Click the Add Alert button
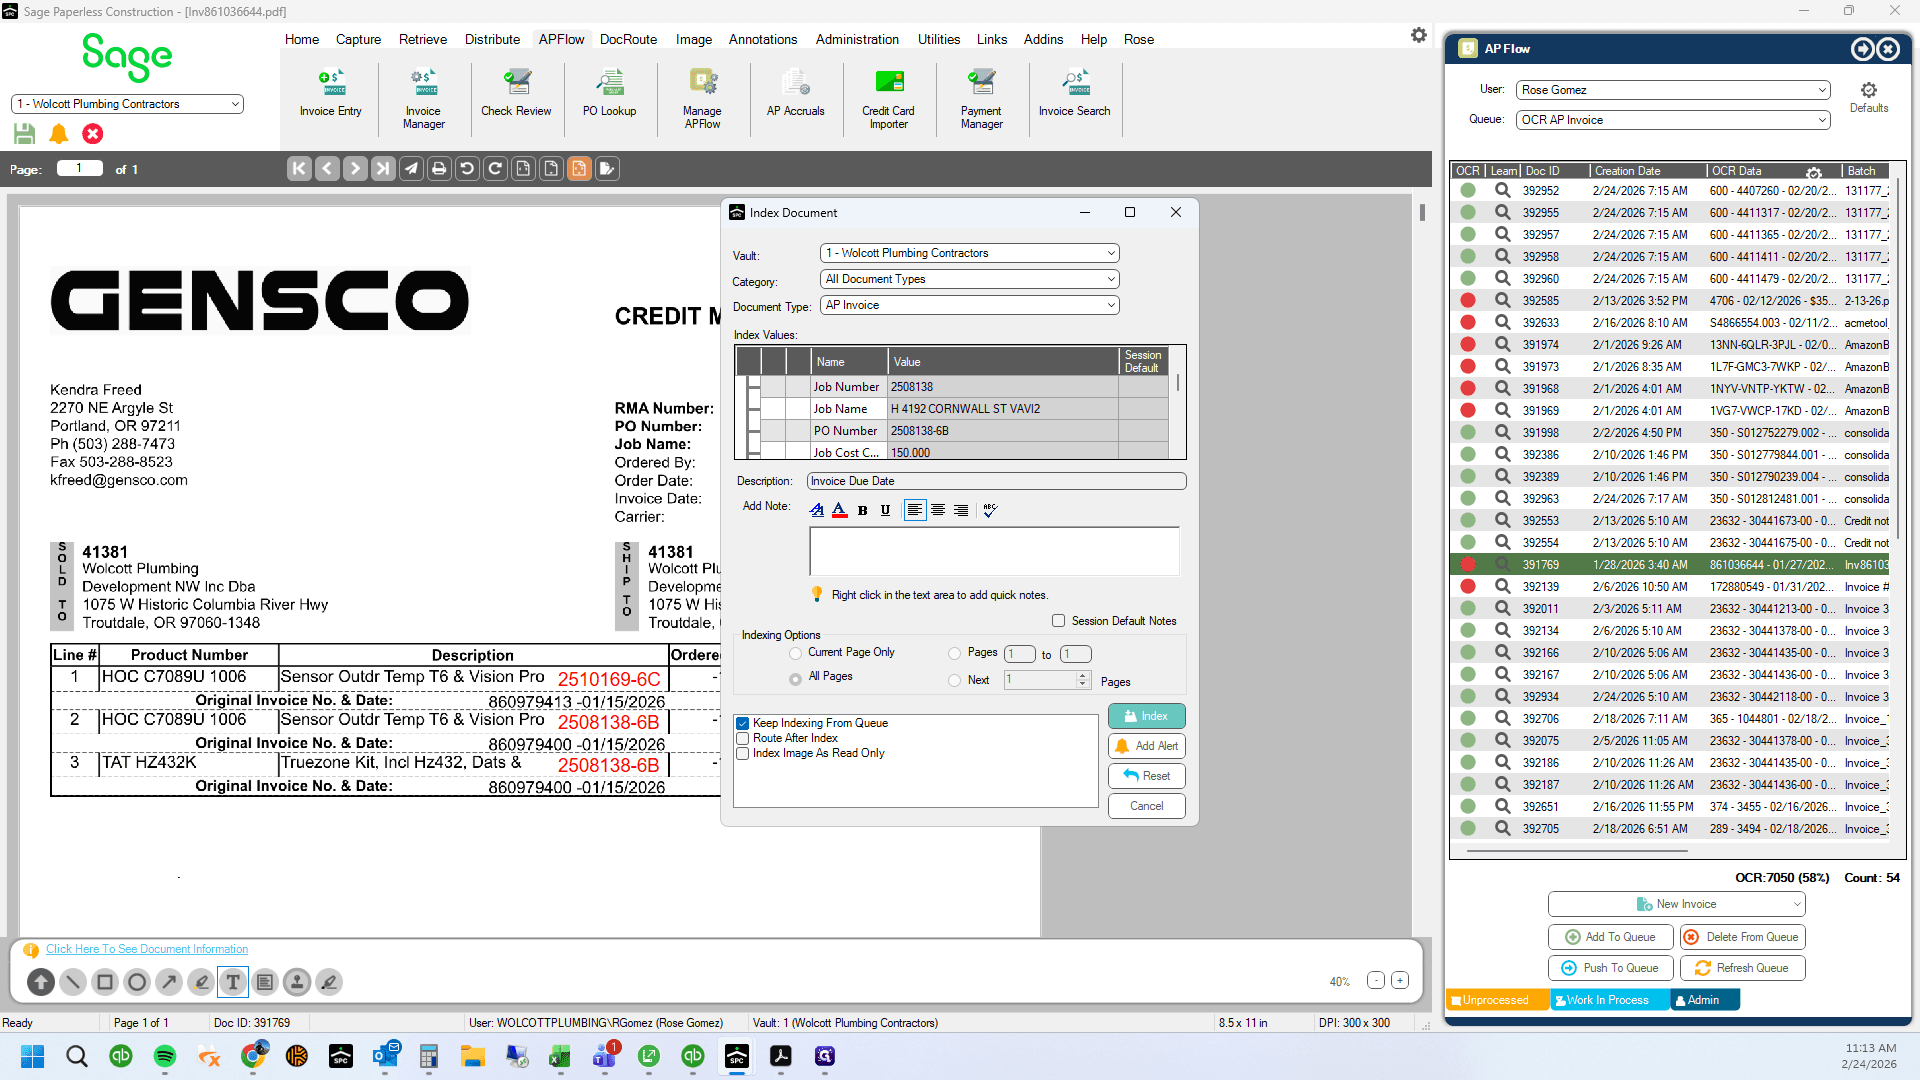 pyautogui.click(x=1146, y=746)
